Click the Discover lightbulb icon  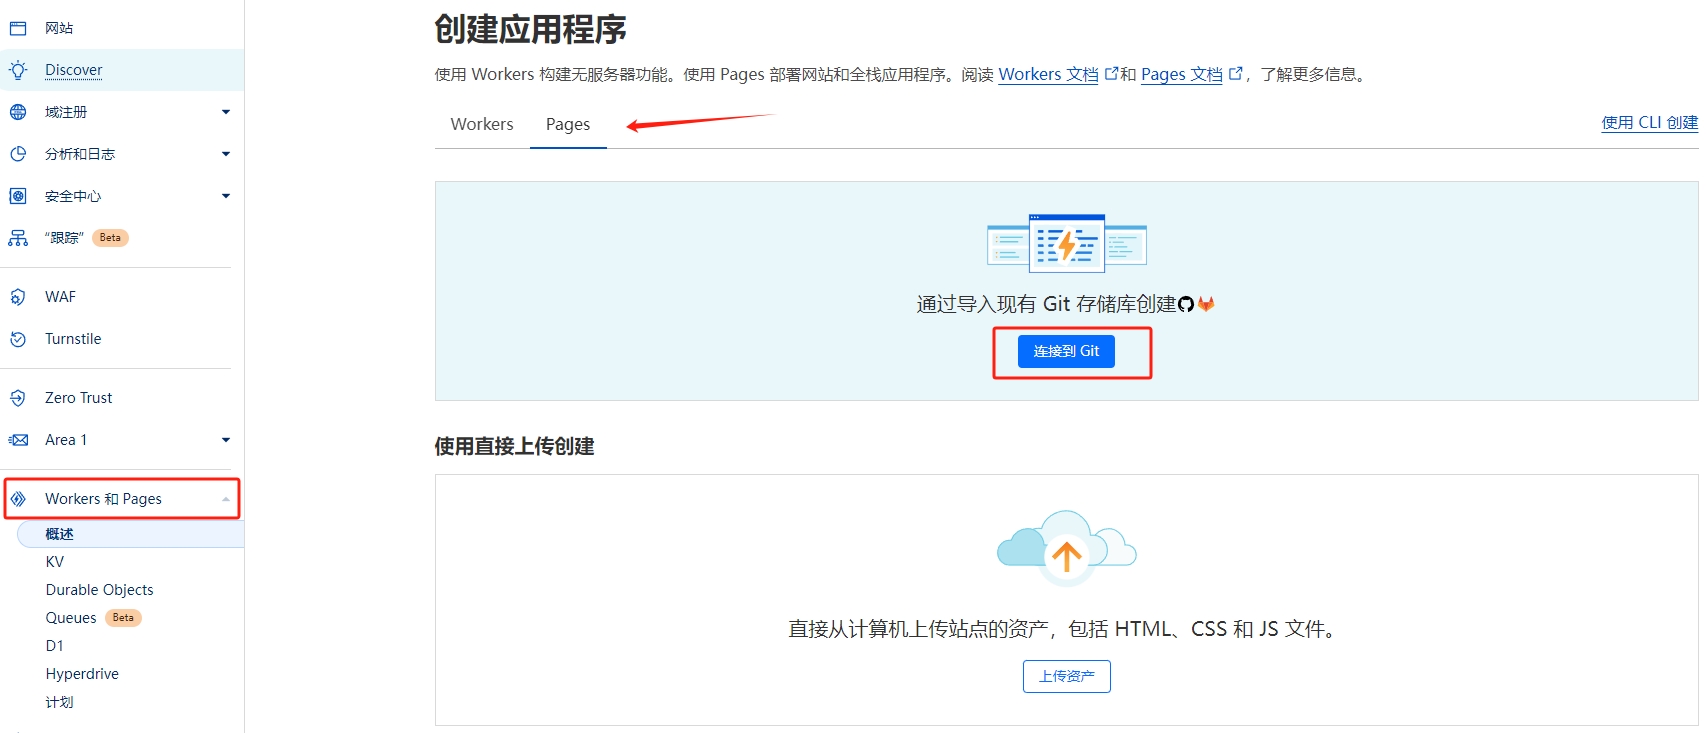point(18,70)
